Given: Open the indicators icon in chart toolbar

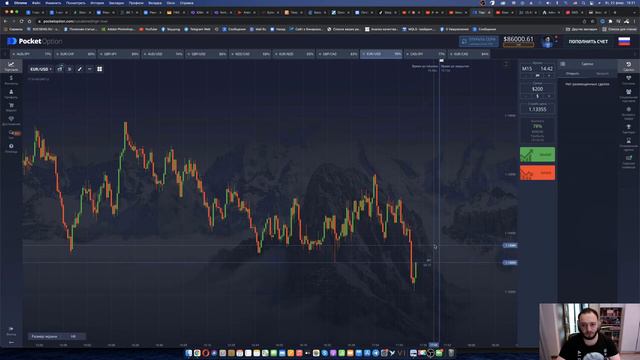Looking at the screenshot, I should 70,69.
